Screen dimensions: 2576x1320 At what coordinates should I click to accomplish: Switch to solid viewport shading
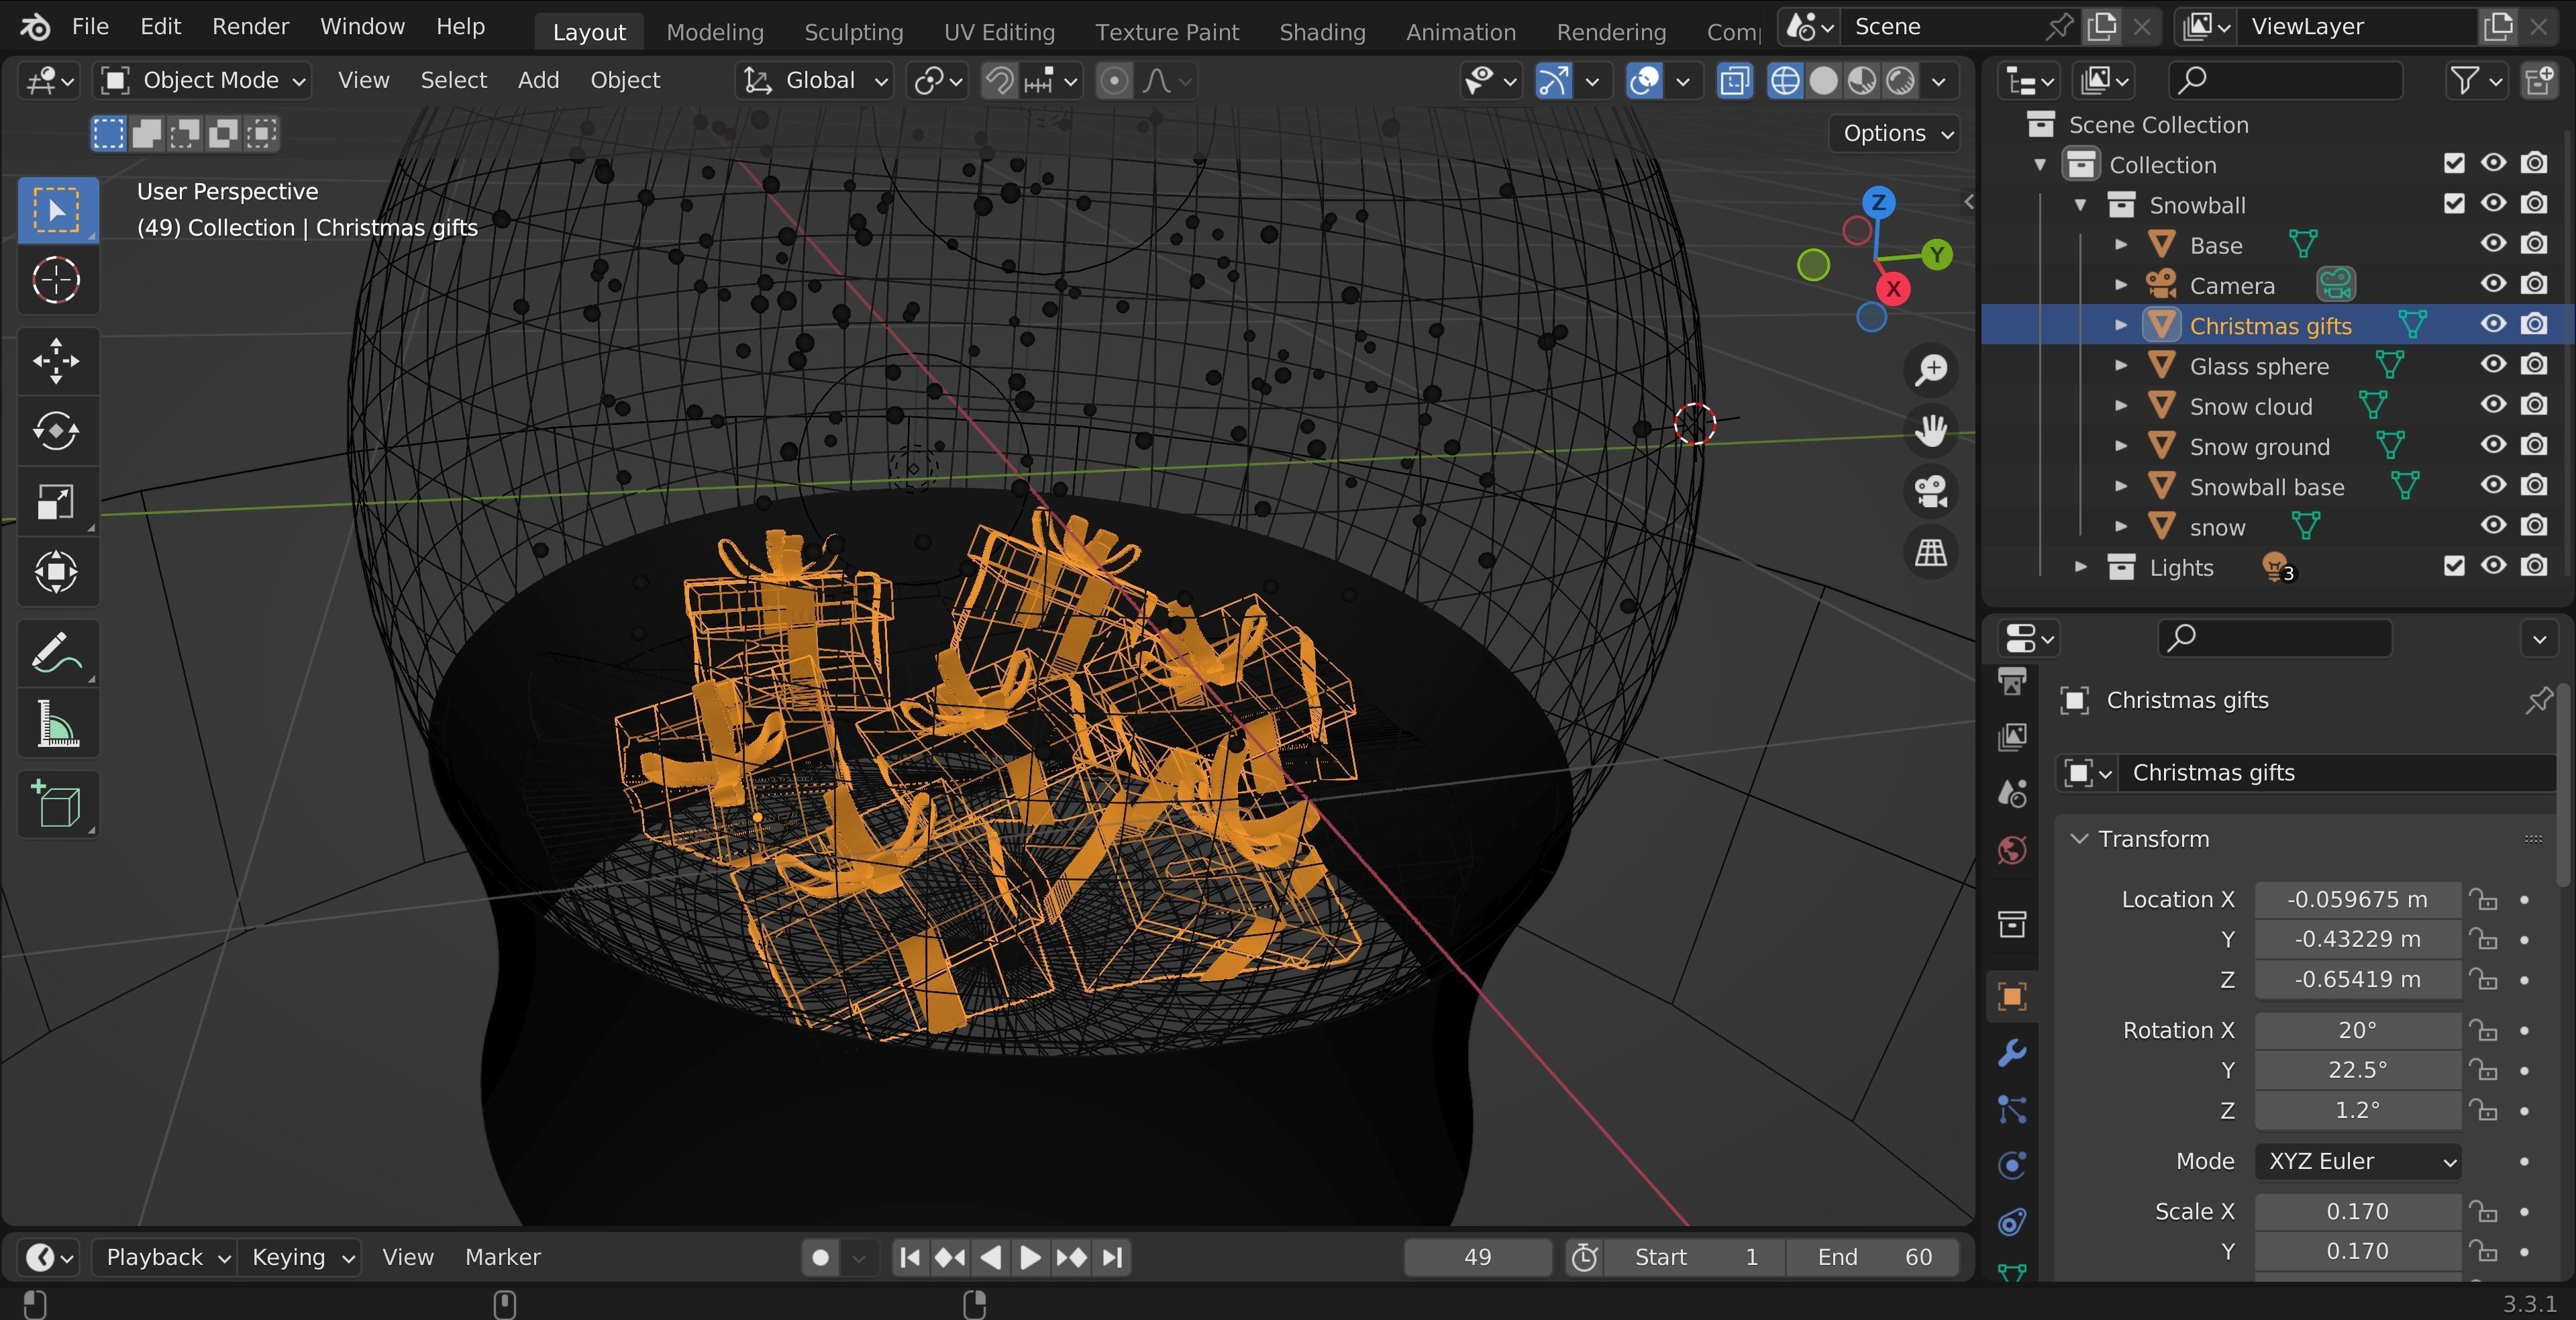pyautogui.click(x=1824, y=80)
